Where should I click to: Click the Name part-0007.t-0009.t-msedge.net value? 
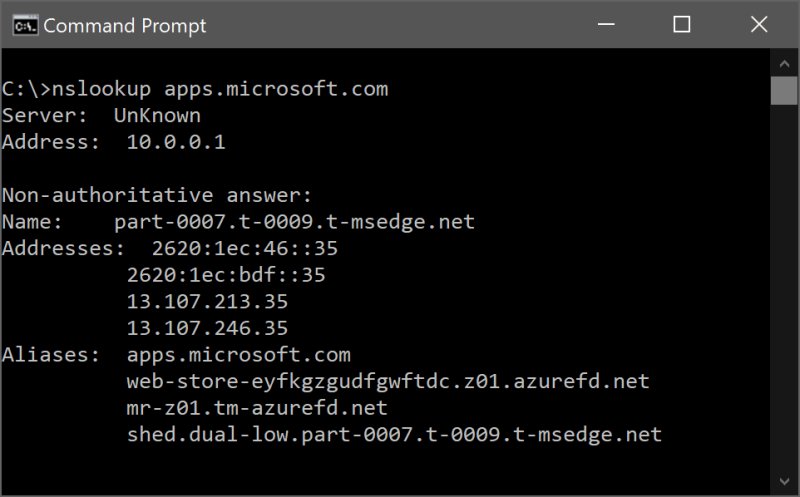click(x=294, y=222)
